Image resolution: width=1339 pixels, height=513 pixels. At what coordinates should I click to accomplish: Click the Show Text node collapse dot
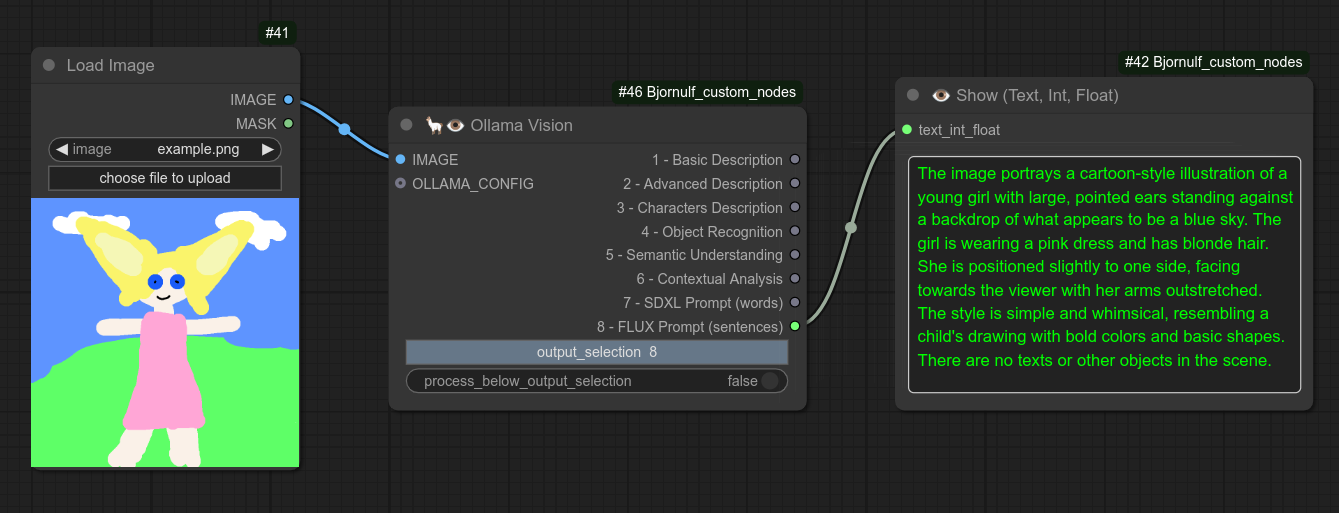(912, 96)
